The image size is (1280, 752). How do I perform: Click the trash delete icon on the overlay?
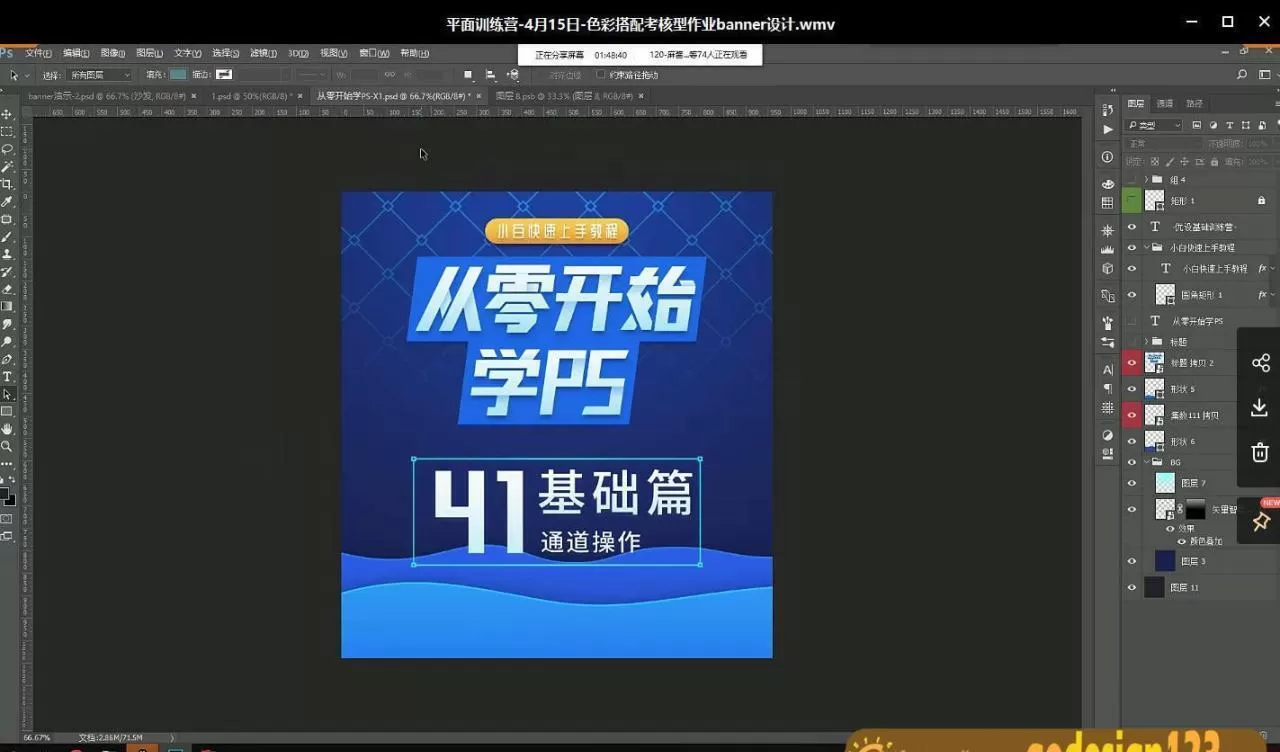point(1260,452)
